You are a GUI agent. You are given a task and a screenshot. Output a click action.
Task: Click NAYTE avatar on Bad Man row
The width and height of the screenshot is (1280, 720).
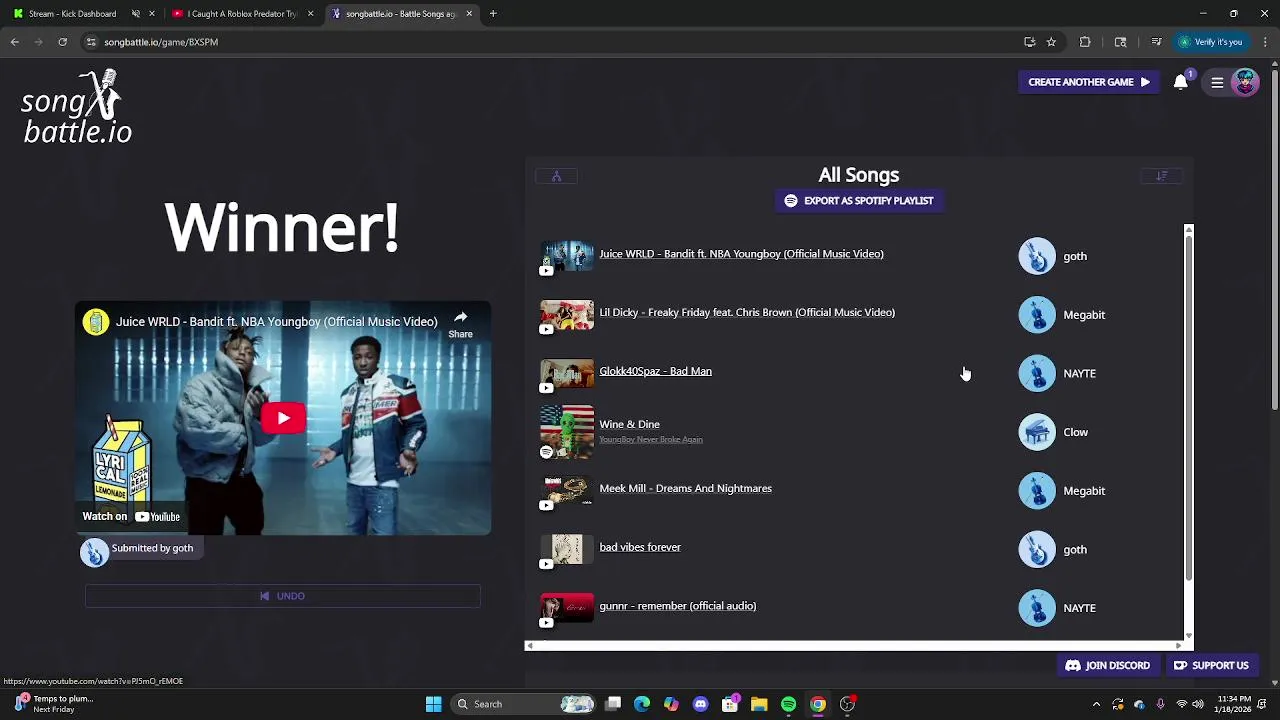coord(1037,373)
